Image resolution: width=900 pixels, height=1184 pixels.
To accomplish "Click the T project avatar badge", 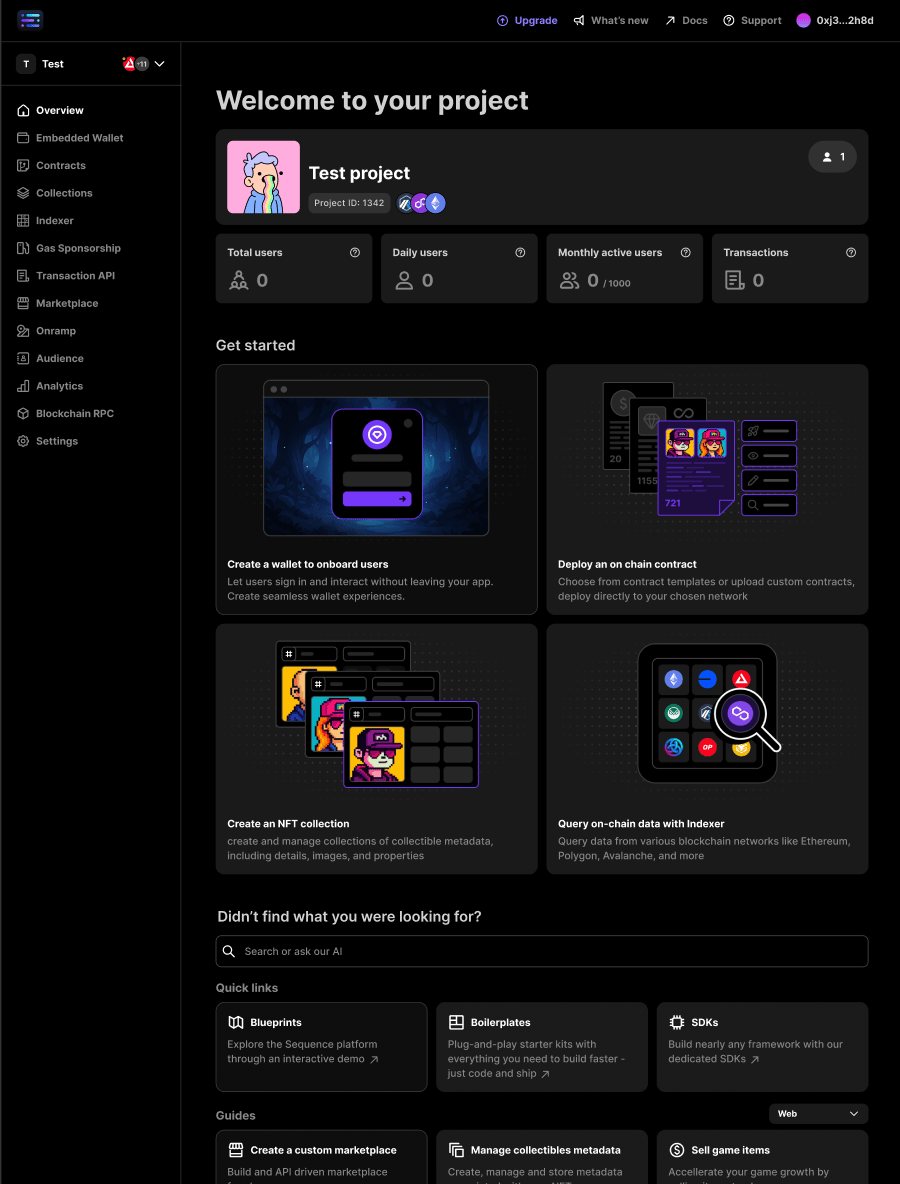I will pyautogui.click(x=26, y=64).
